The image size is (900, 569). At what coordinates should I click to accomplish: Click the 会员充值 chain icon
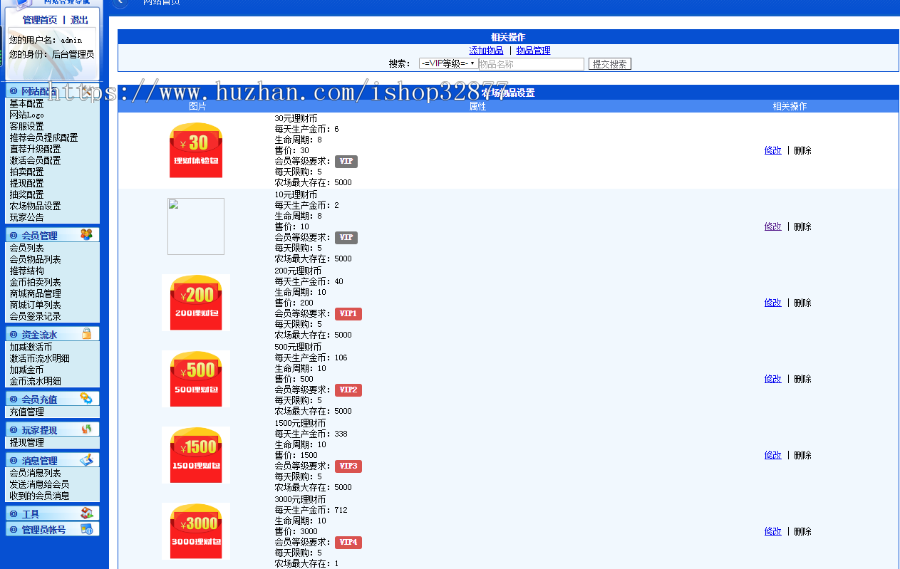(x=86, y=398)
